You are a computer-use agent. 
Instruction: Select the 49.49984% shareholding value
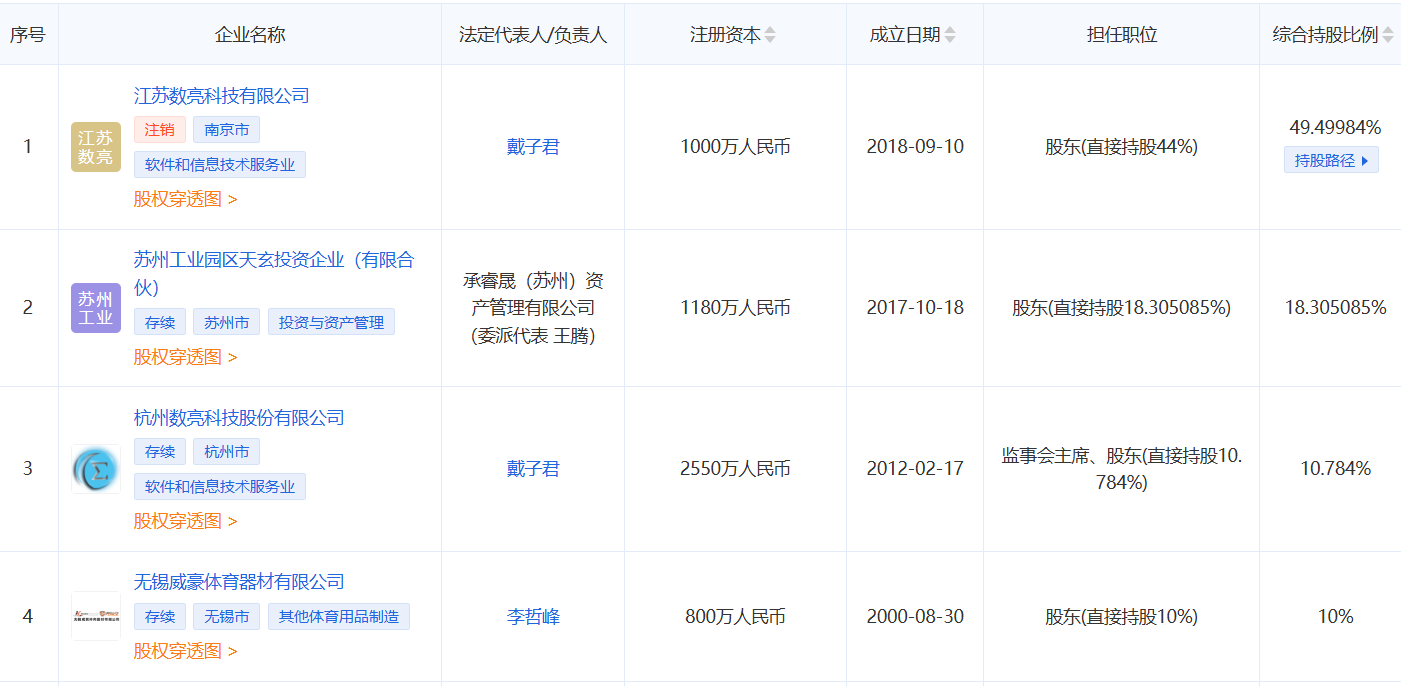click(x=1335, y=128)
